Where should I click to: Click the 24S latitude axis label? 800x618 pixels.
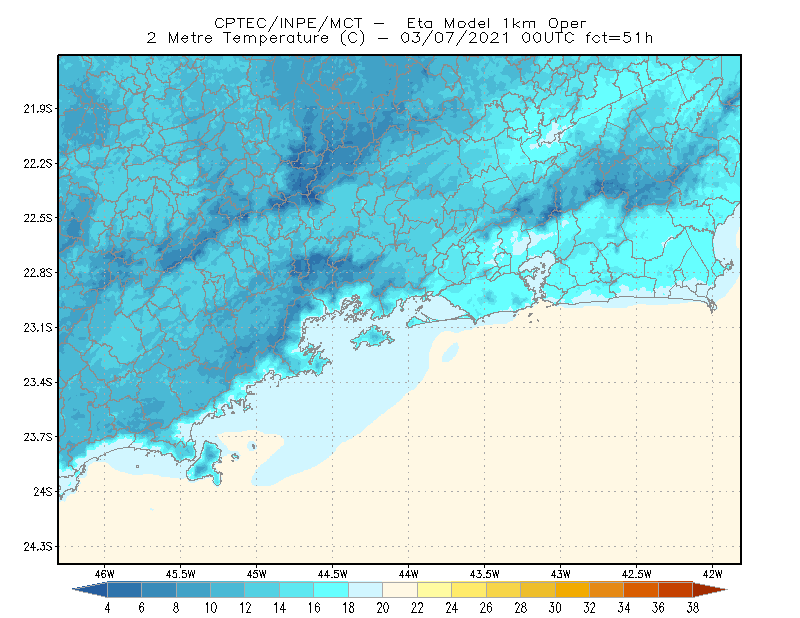click(x=43, y=491)
